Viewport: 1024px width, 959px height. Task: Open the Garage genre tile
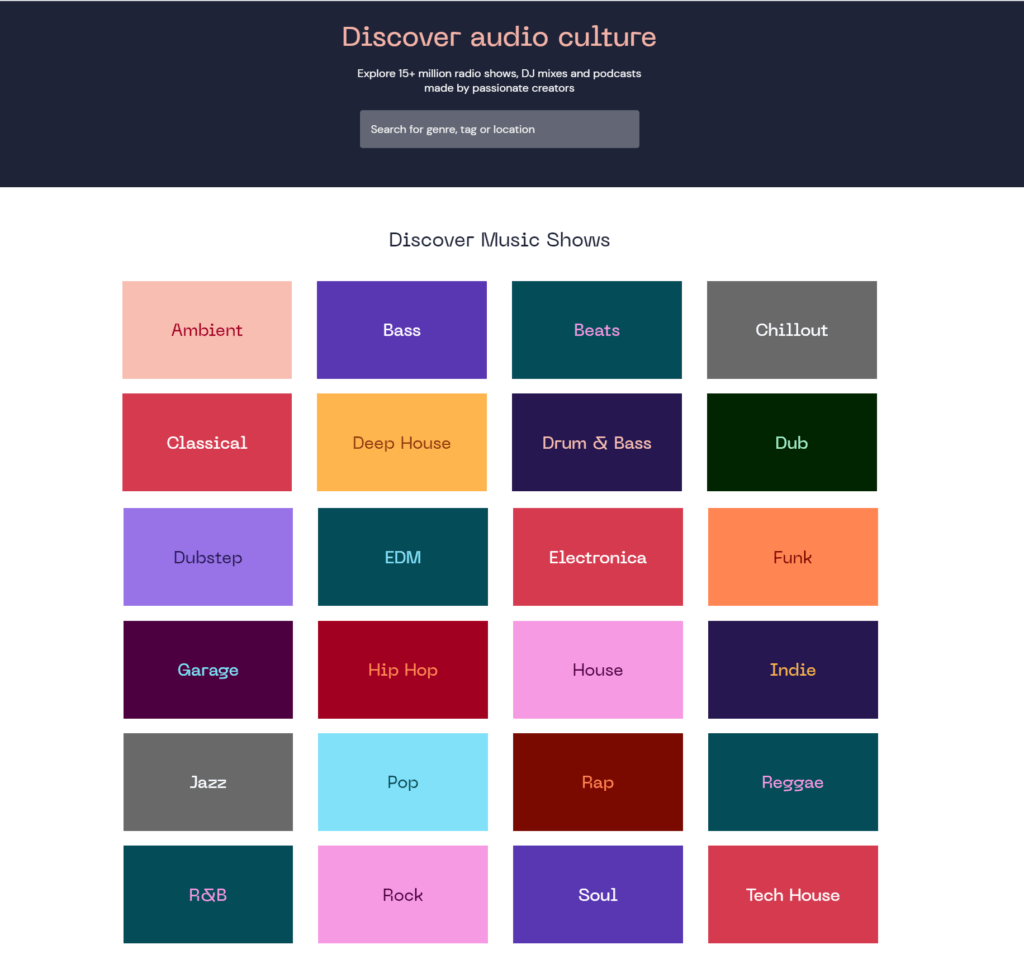[x=208, y=670]
